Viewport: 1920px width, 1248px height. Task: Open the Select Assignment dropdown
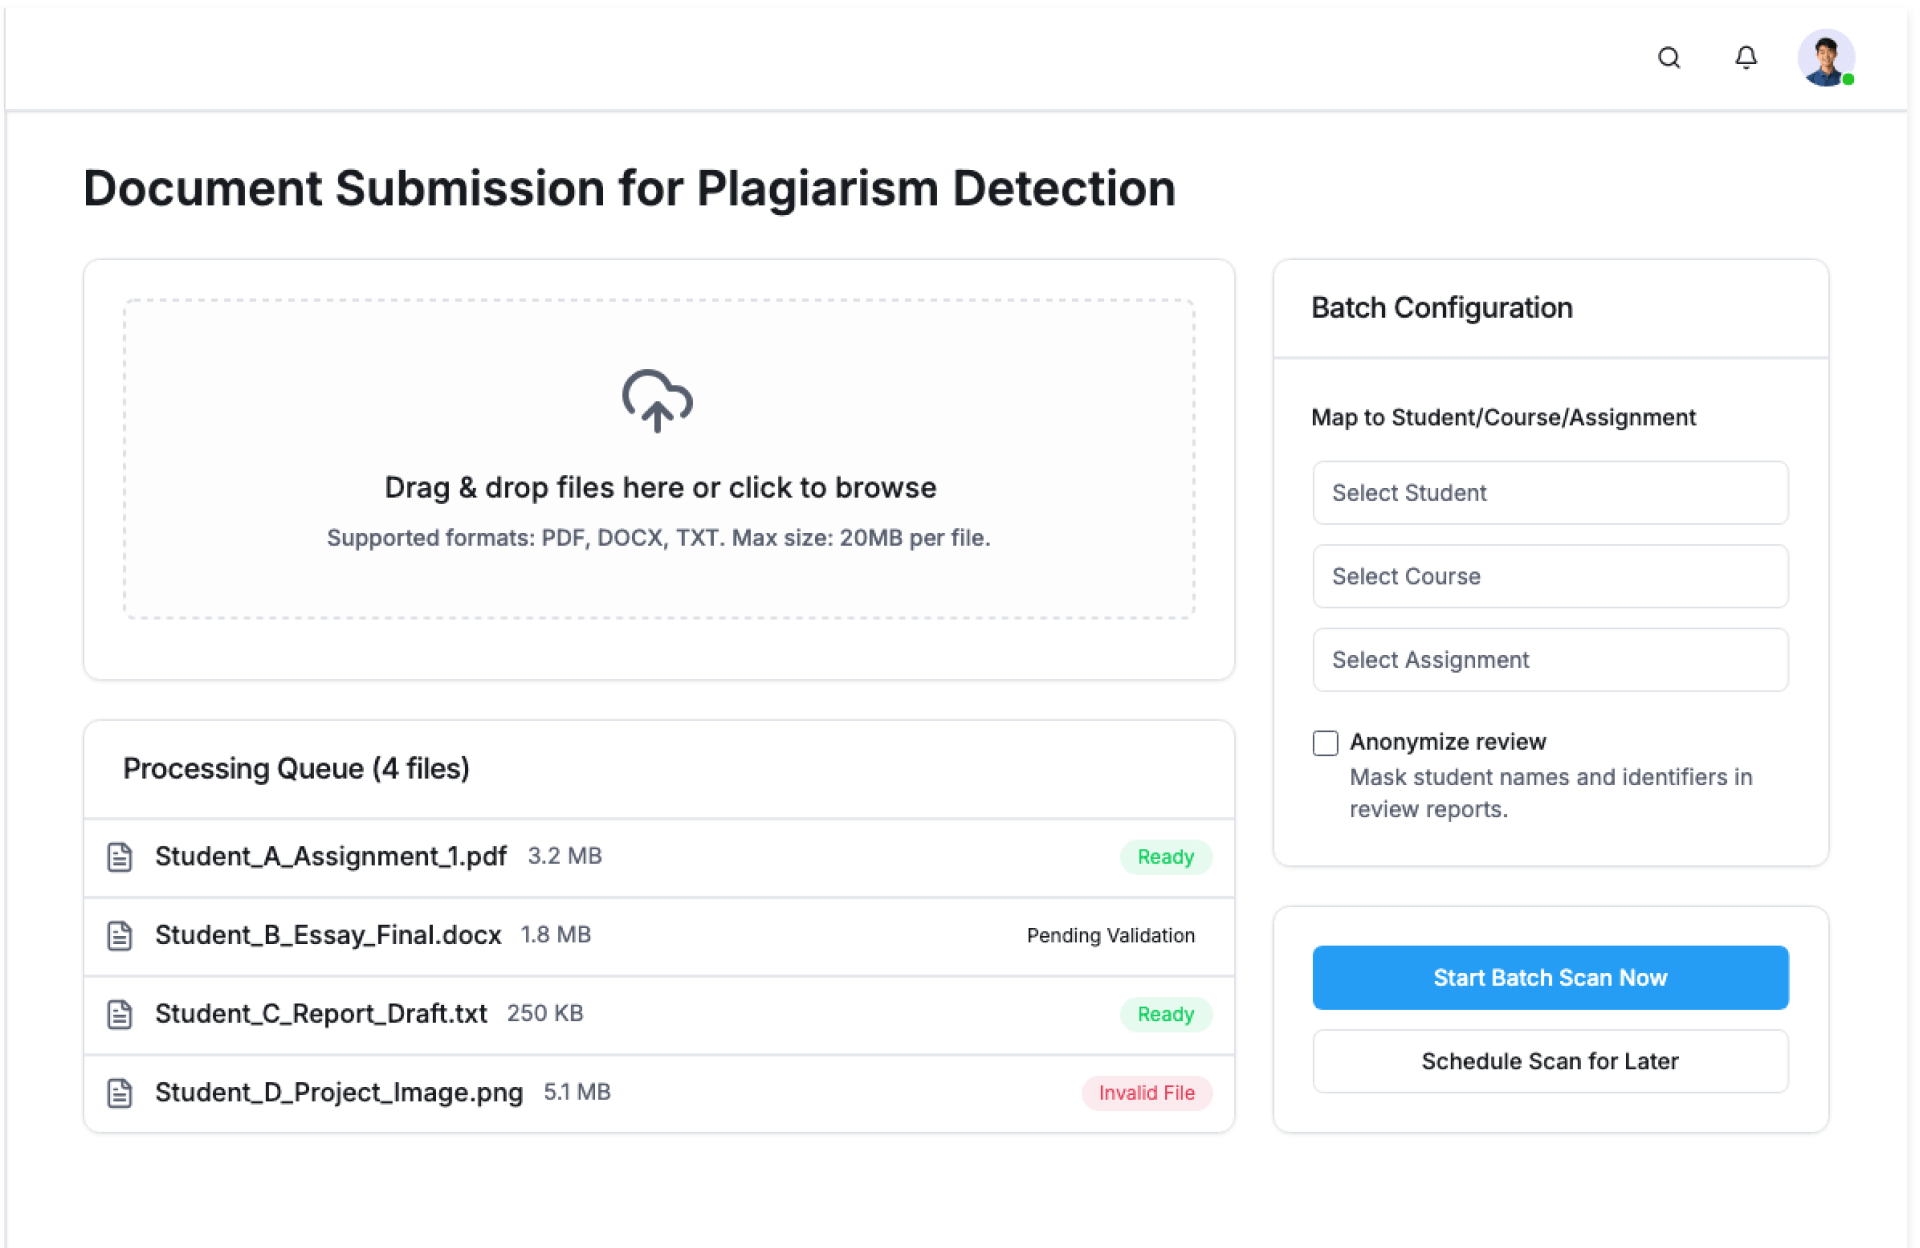tap(1549, 660)
